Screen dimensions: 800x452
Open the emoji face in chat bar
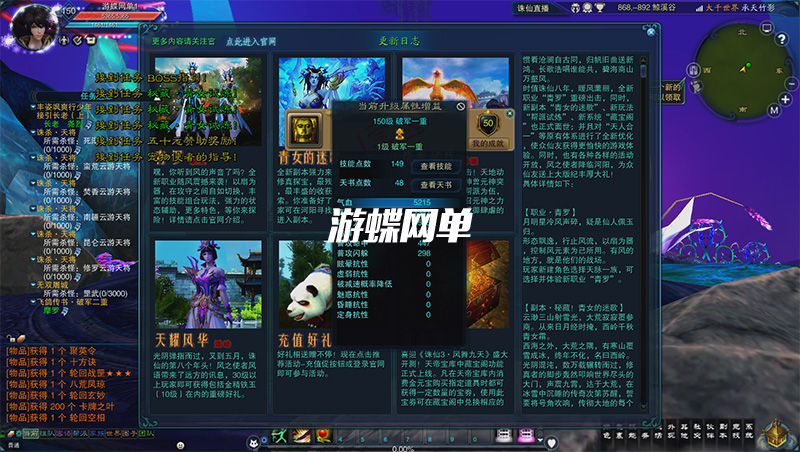180,445
